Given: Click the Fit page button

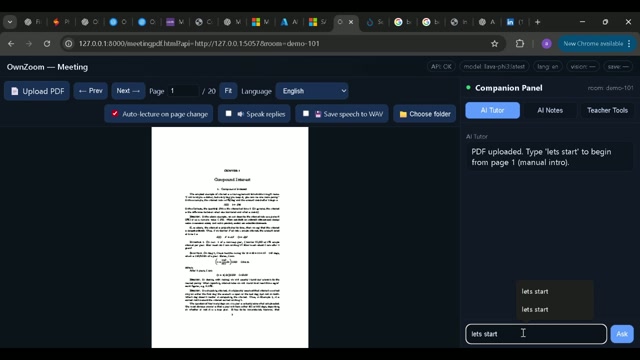Looking at the screenshot, I should click(x=228, y=91).
